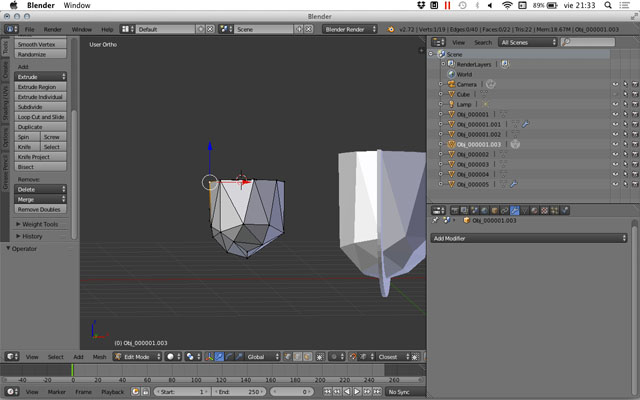Click the current frame field showing 0

pyautogui.click(x=291, y=392)
